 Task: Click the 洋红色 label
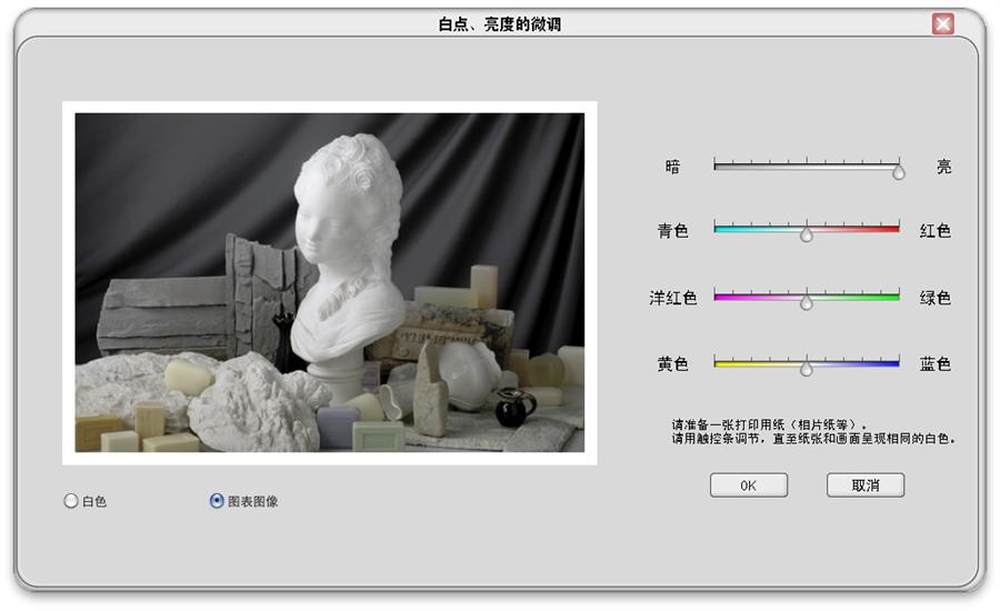click(x=673, y=298)
